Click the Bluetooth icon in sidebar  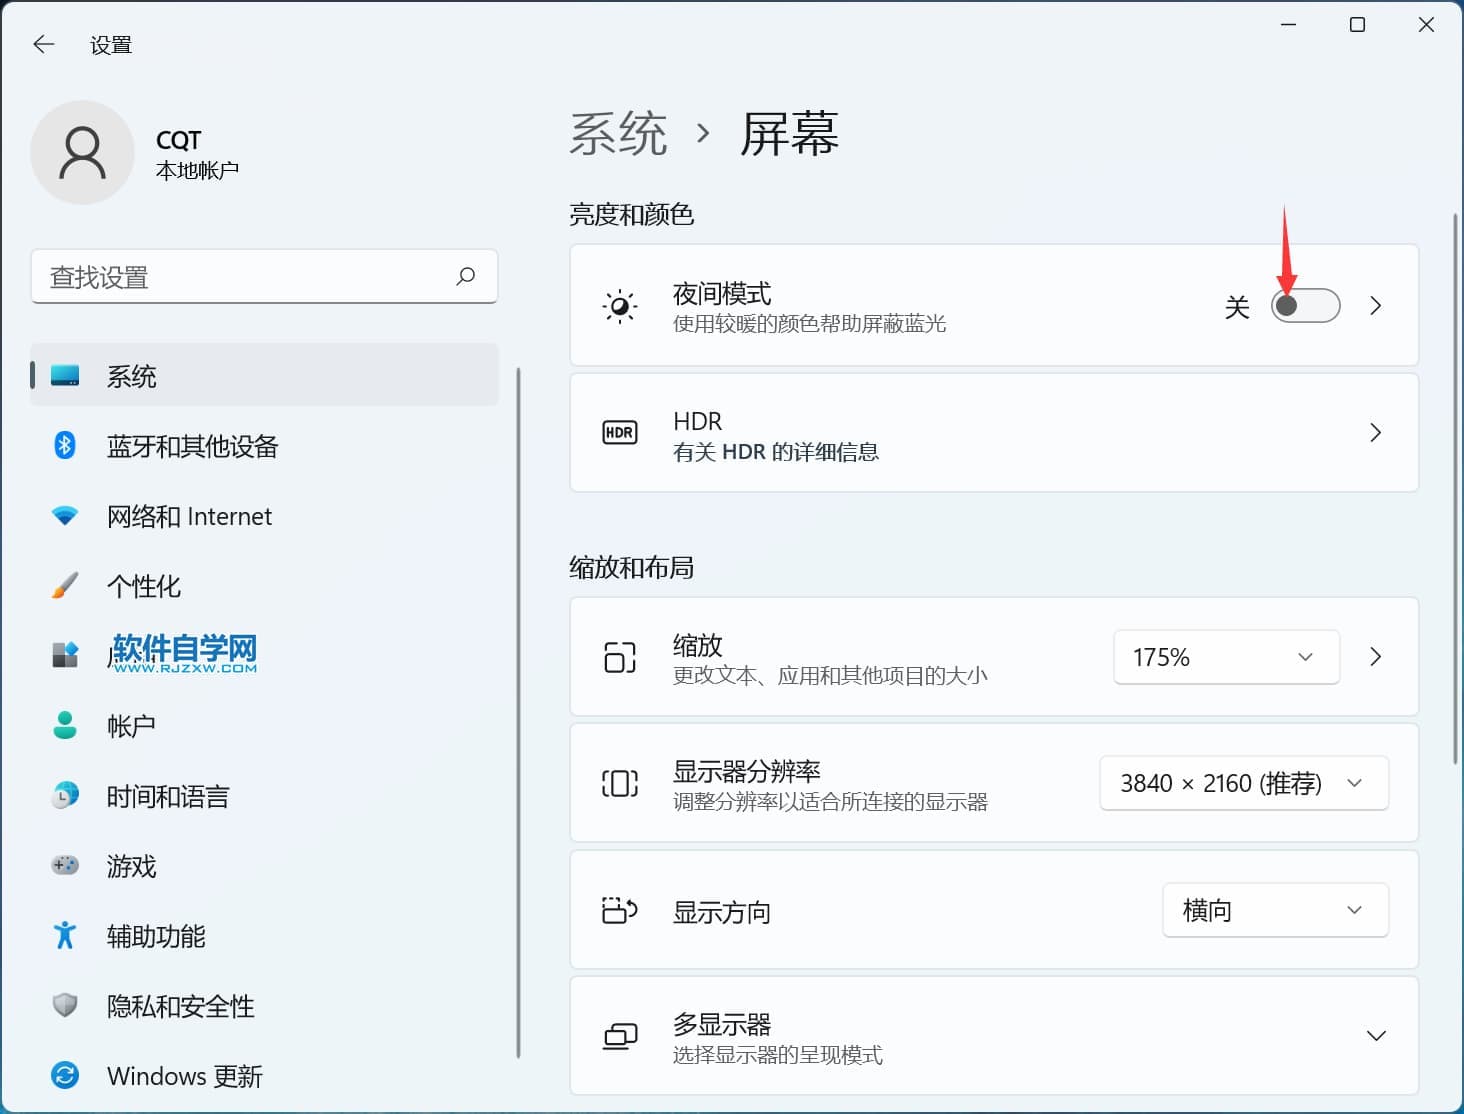coord(65,445)
